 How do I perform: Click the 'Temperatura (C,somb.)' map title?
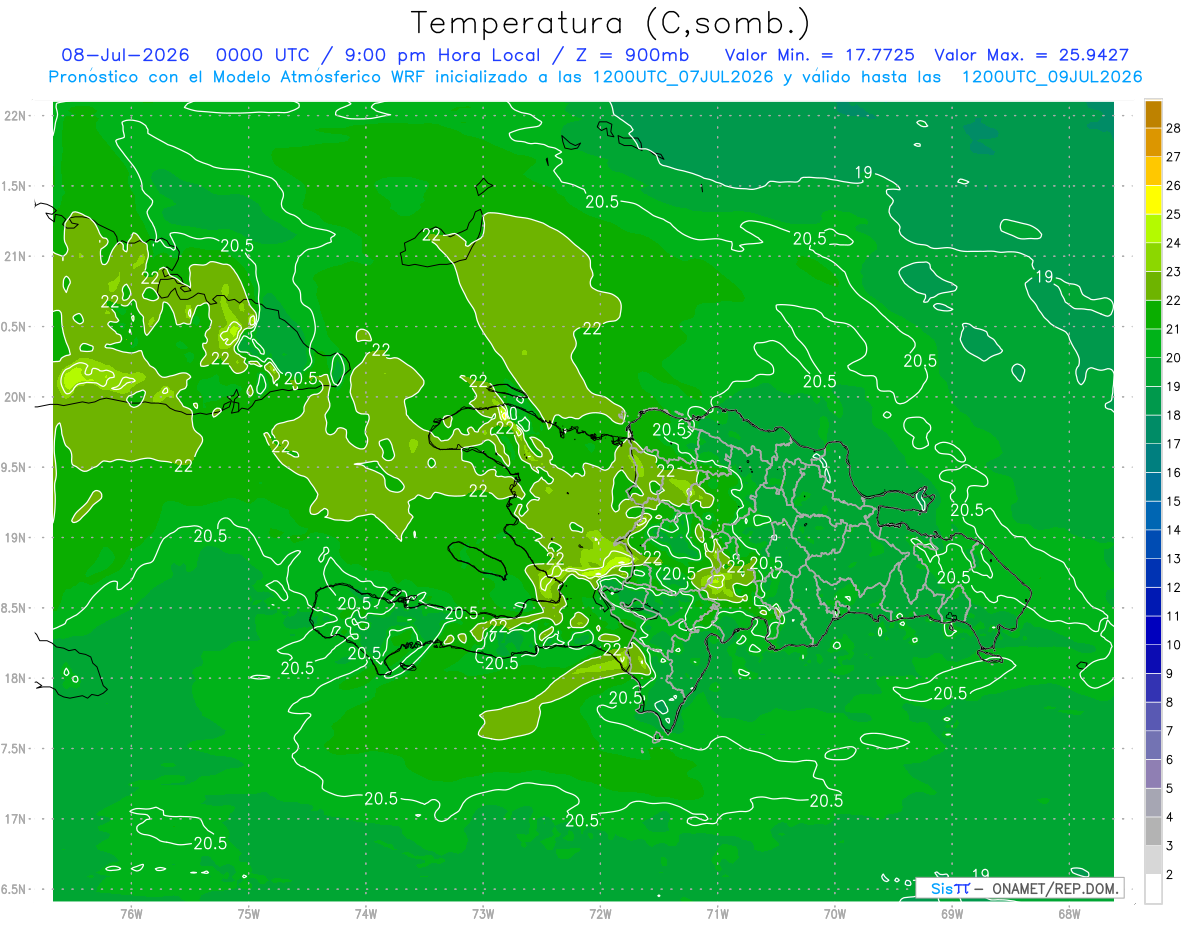pyautogui.click(x=611, y=23)
